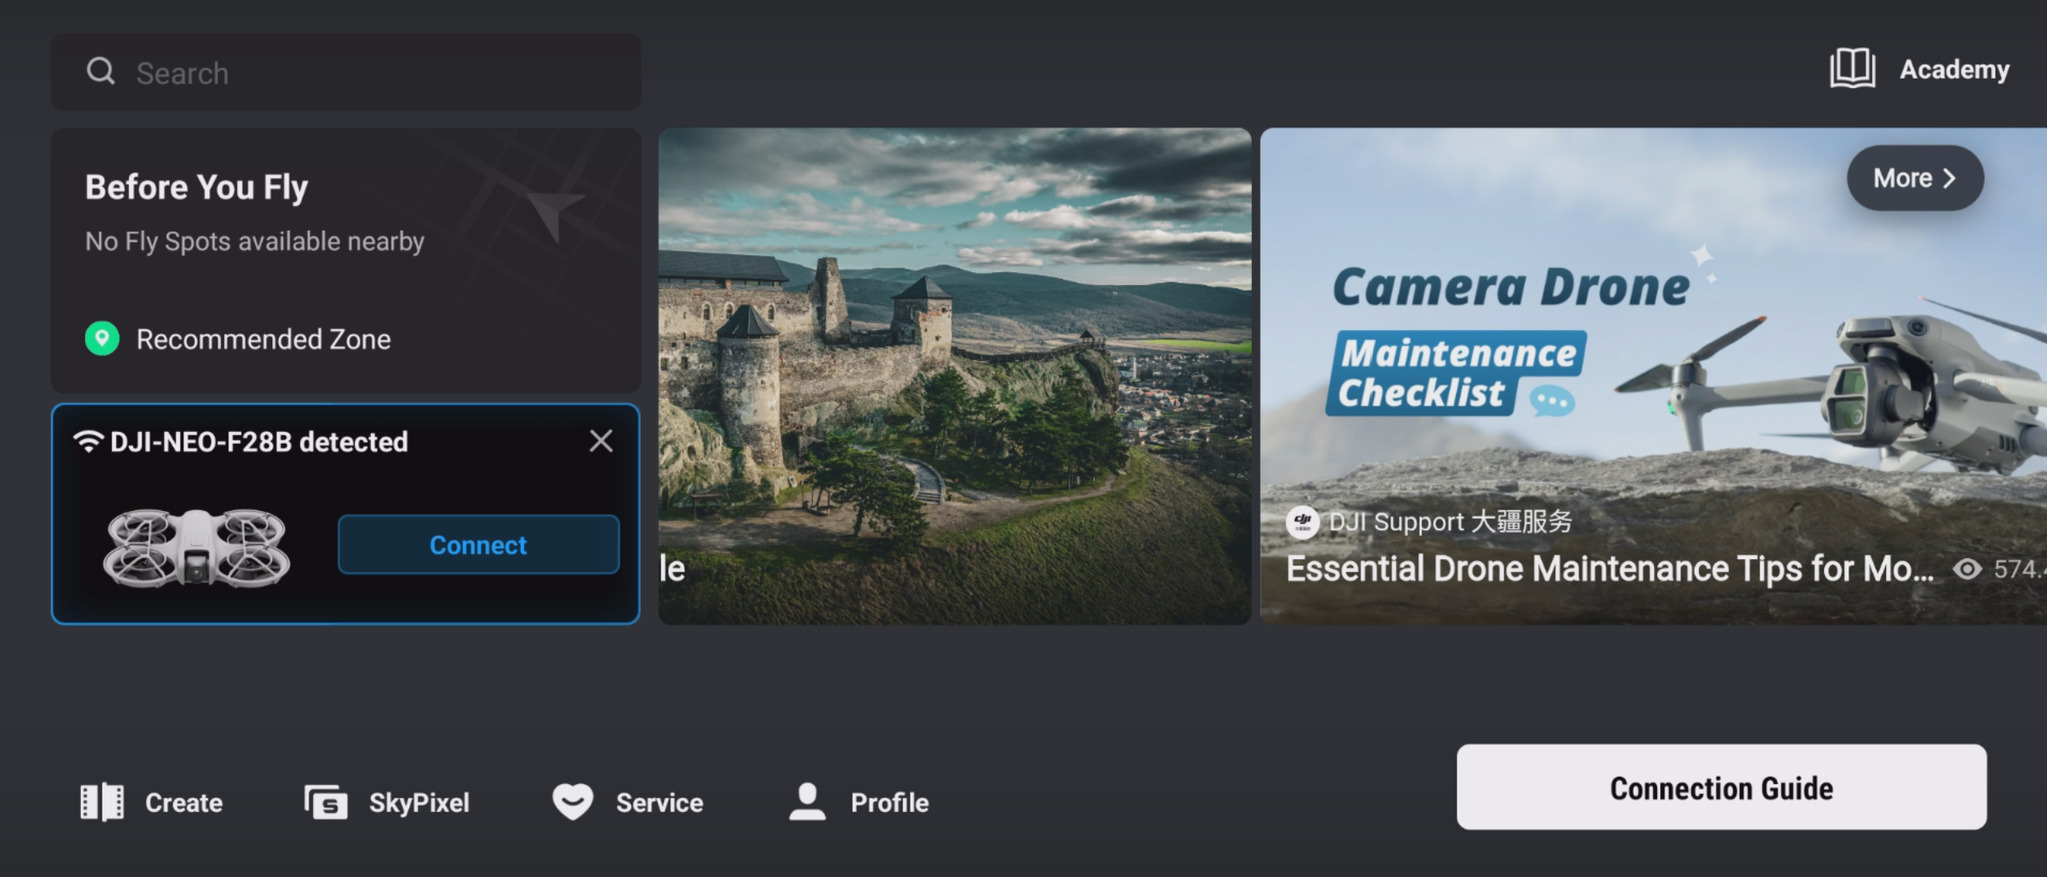Screen dimensions: 2047x877
Task: Tap the green Recommended Zone pin icon
Action: [102, 339]
